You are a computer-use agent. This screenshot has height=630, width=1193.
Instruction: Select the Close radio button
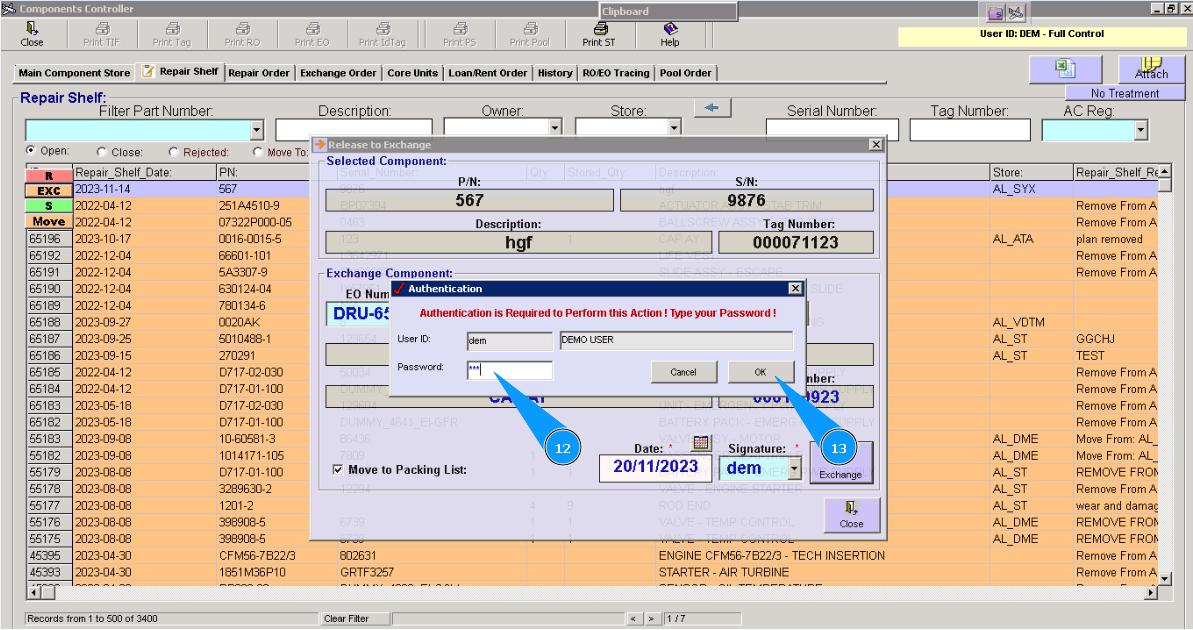pos(101,152)
